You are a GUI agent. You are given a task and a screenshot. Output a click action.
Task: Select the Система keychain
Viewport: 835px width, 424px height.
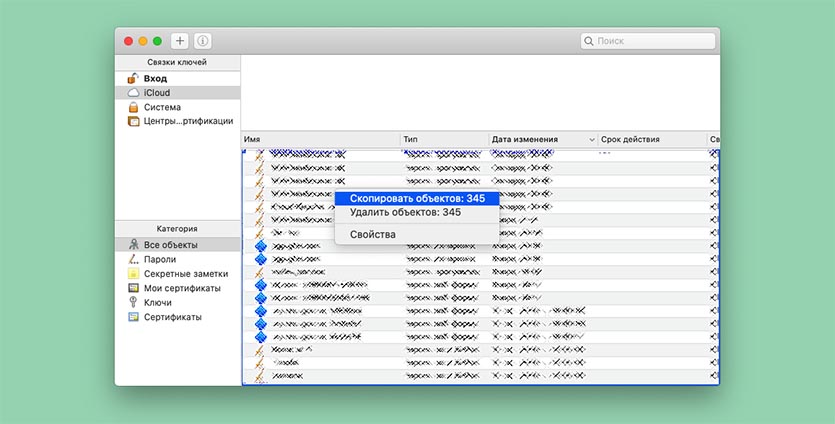click(x=162, y=107)
